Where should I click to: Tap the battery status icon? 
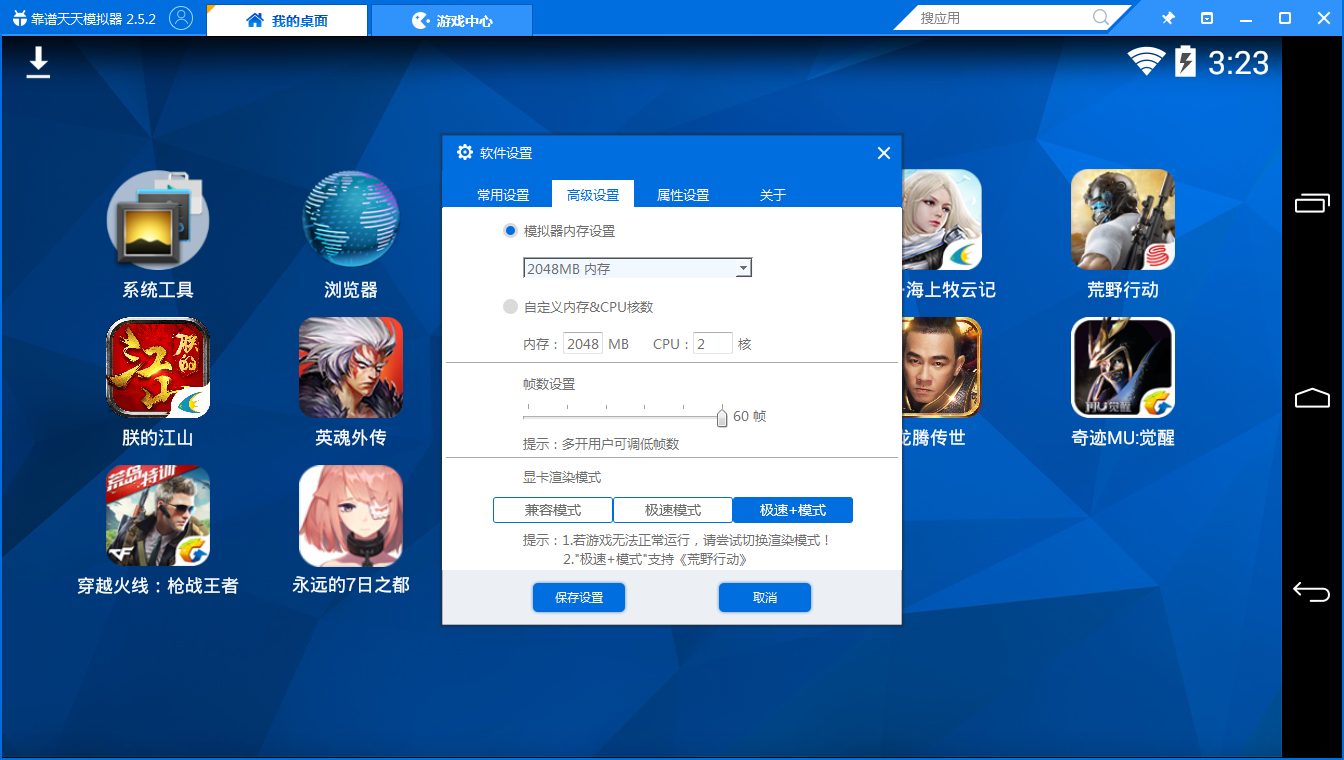[x=1185, y=62]
